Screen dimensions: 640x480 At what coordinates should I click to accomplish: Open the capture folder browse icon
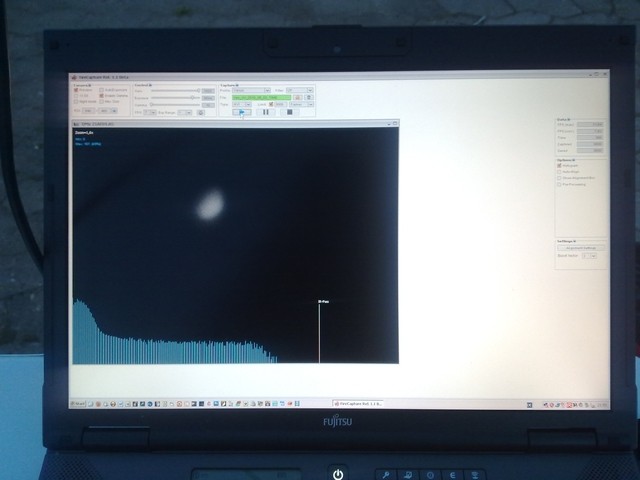298,98
